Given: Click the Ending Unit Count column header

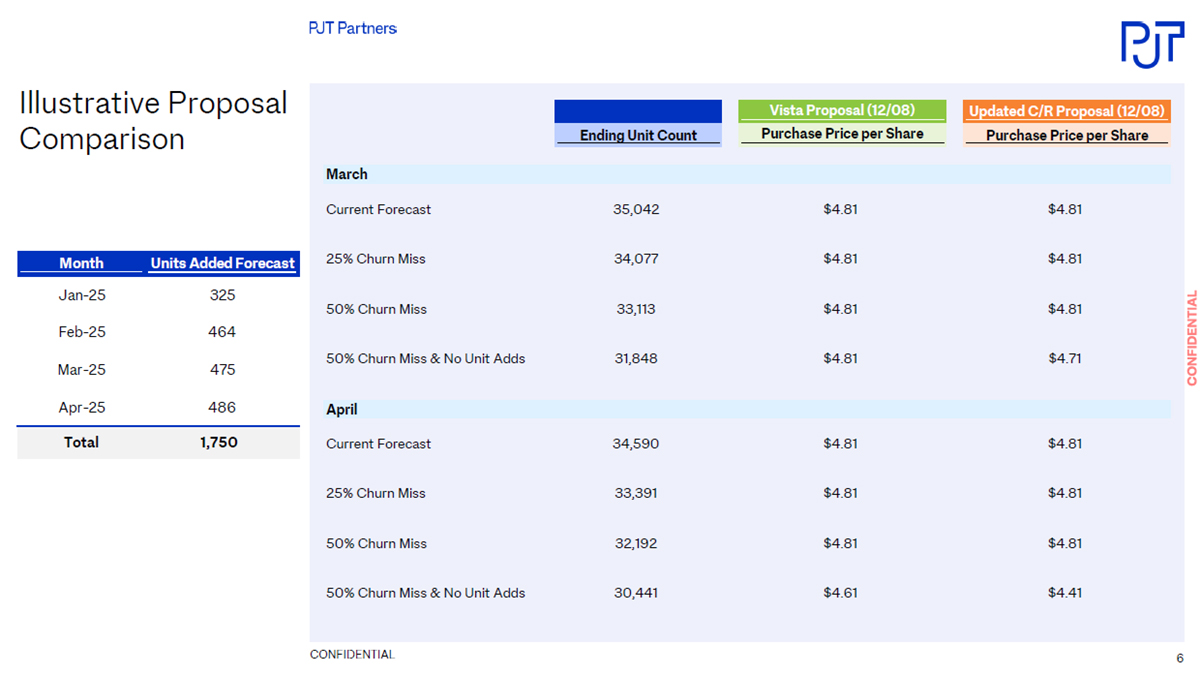Looking at the screenshot, I should tap(638, 135).
